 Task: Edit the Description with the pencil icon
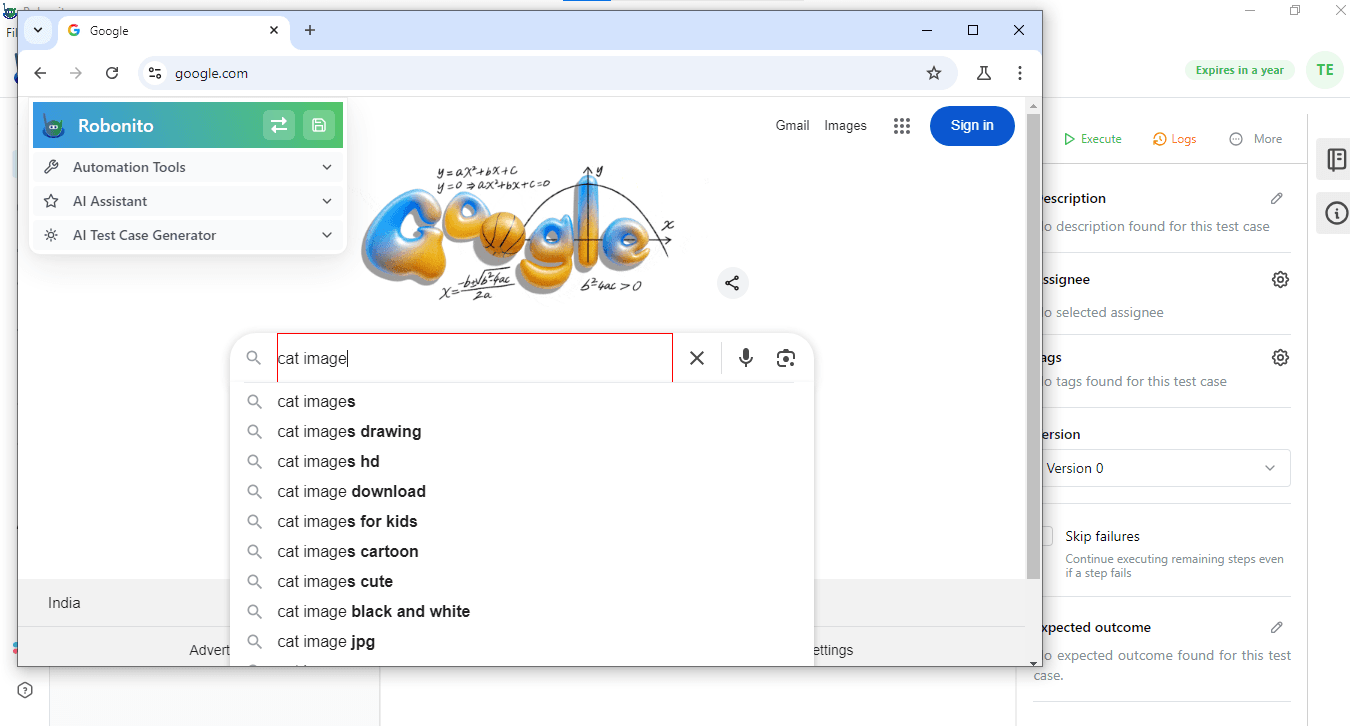[x=1277, y=198]
